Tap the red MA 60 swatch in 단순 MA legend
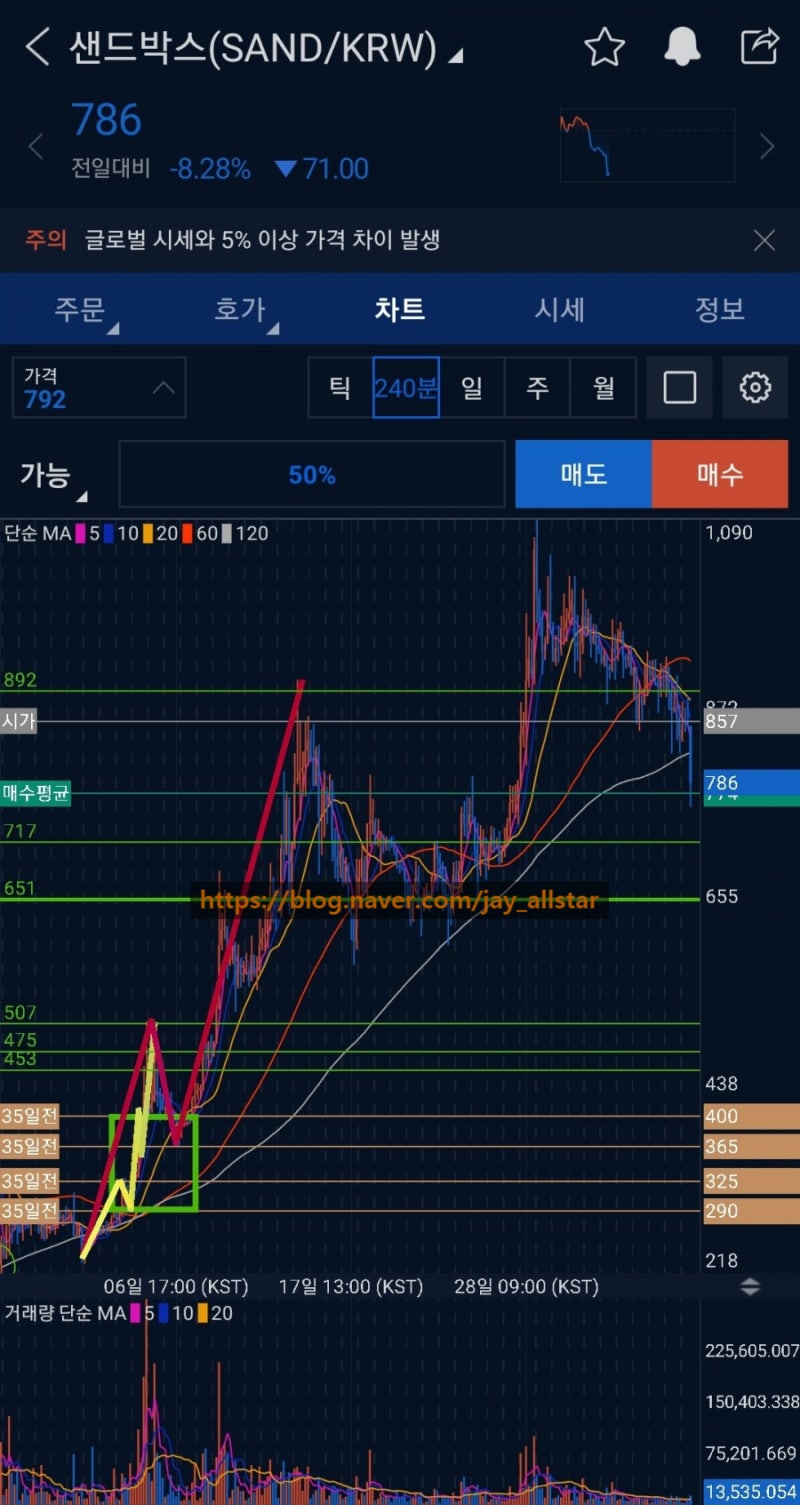This screenshot has width=800, height=1505. [x=187, y=534]
